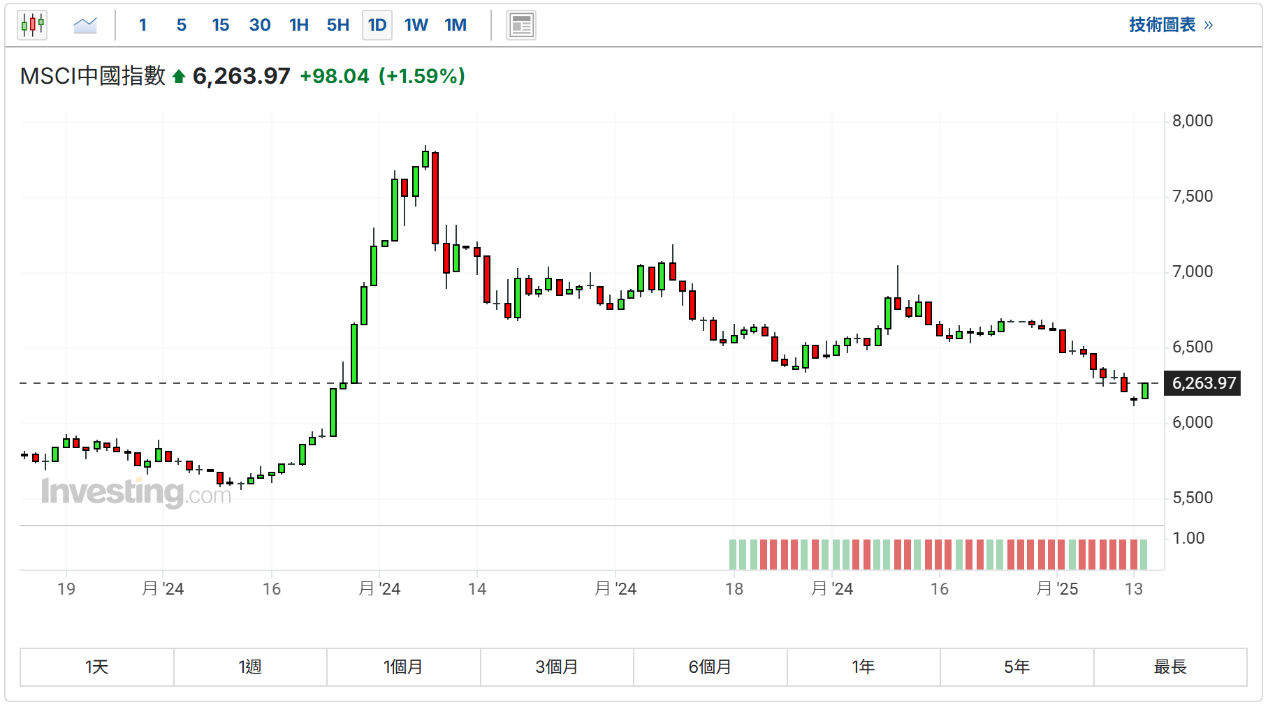This screenshot has width=1268, height=707.
Task: Select the 1-minute interval
Action: click(x=142, y=25)
